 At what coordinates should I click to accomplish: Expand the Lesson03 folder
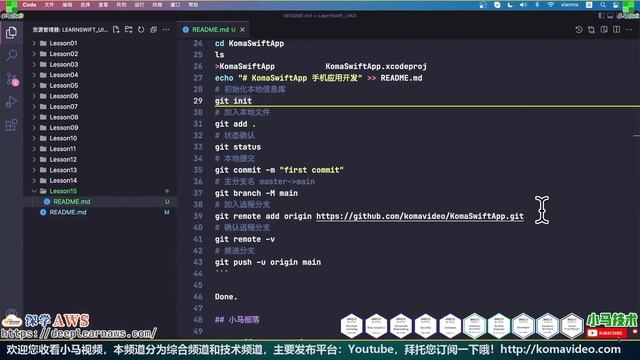(34, 64)
